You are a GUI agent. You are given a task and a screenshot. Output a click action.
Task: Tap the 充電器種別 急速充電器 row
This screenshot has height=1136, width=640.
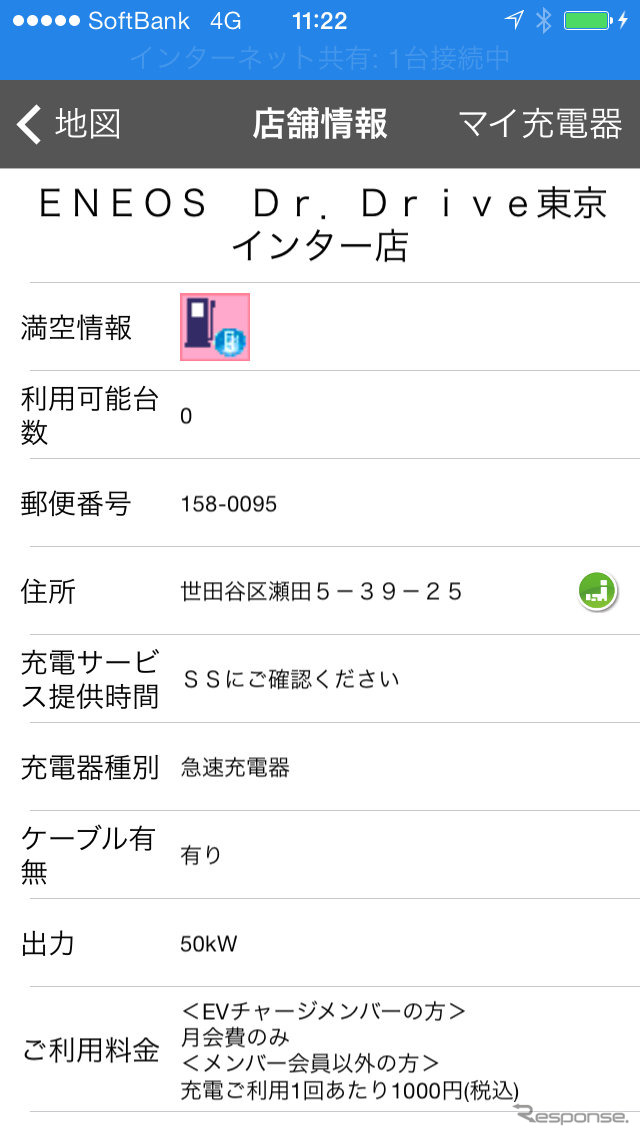pos(320,767)
